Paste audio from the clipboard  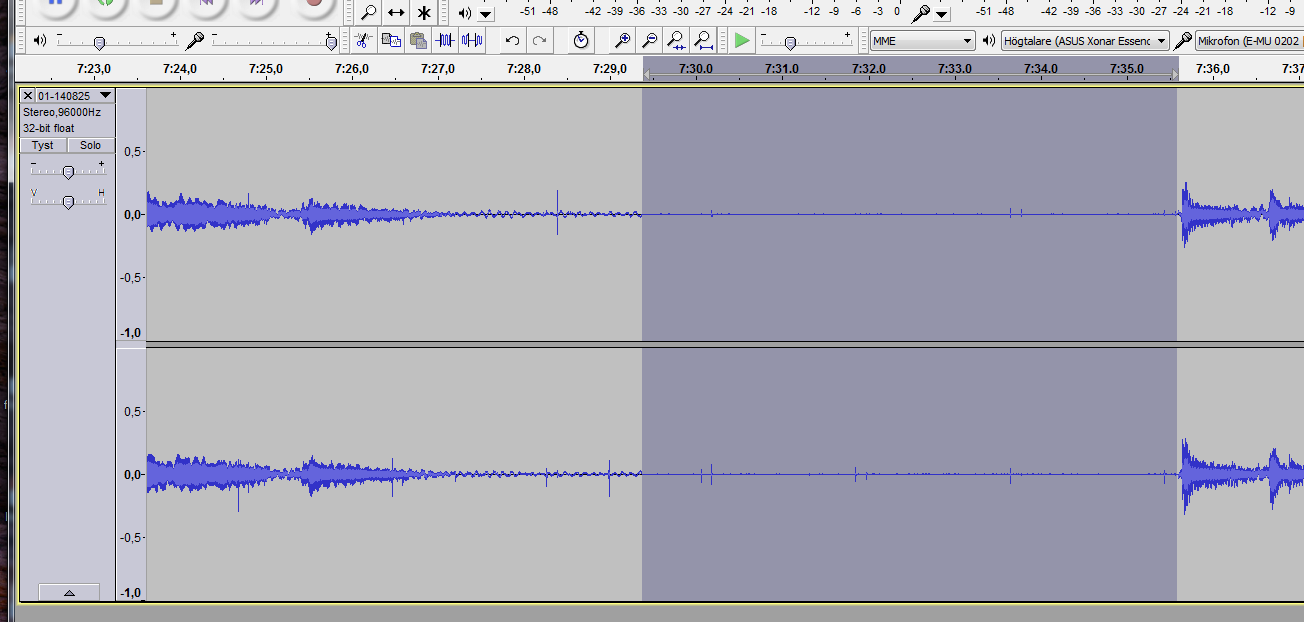[x=418, y=40]
